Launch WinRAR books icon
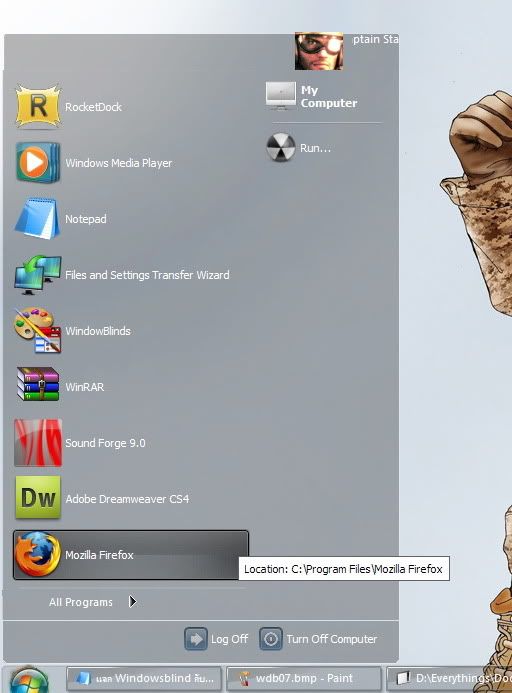512x693 pixels. 38,385
